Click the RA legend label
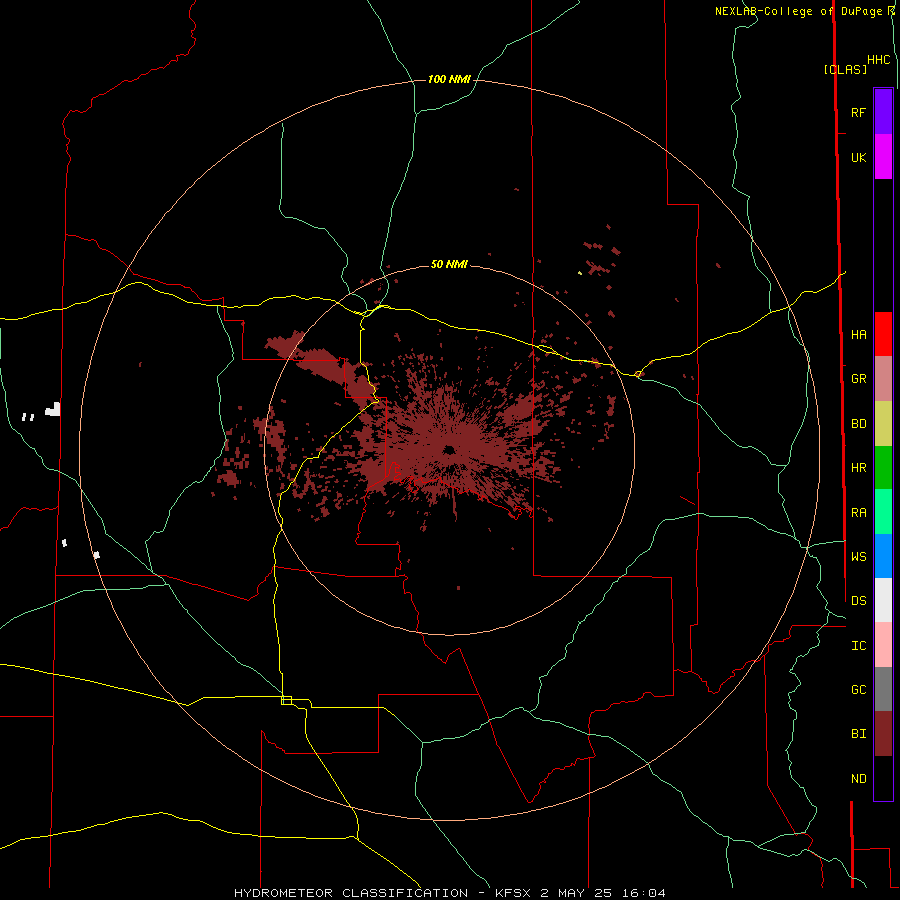The height and width of the screenshot is (900, 900). pyautogui.click(x=858, y=513)
